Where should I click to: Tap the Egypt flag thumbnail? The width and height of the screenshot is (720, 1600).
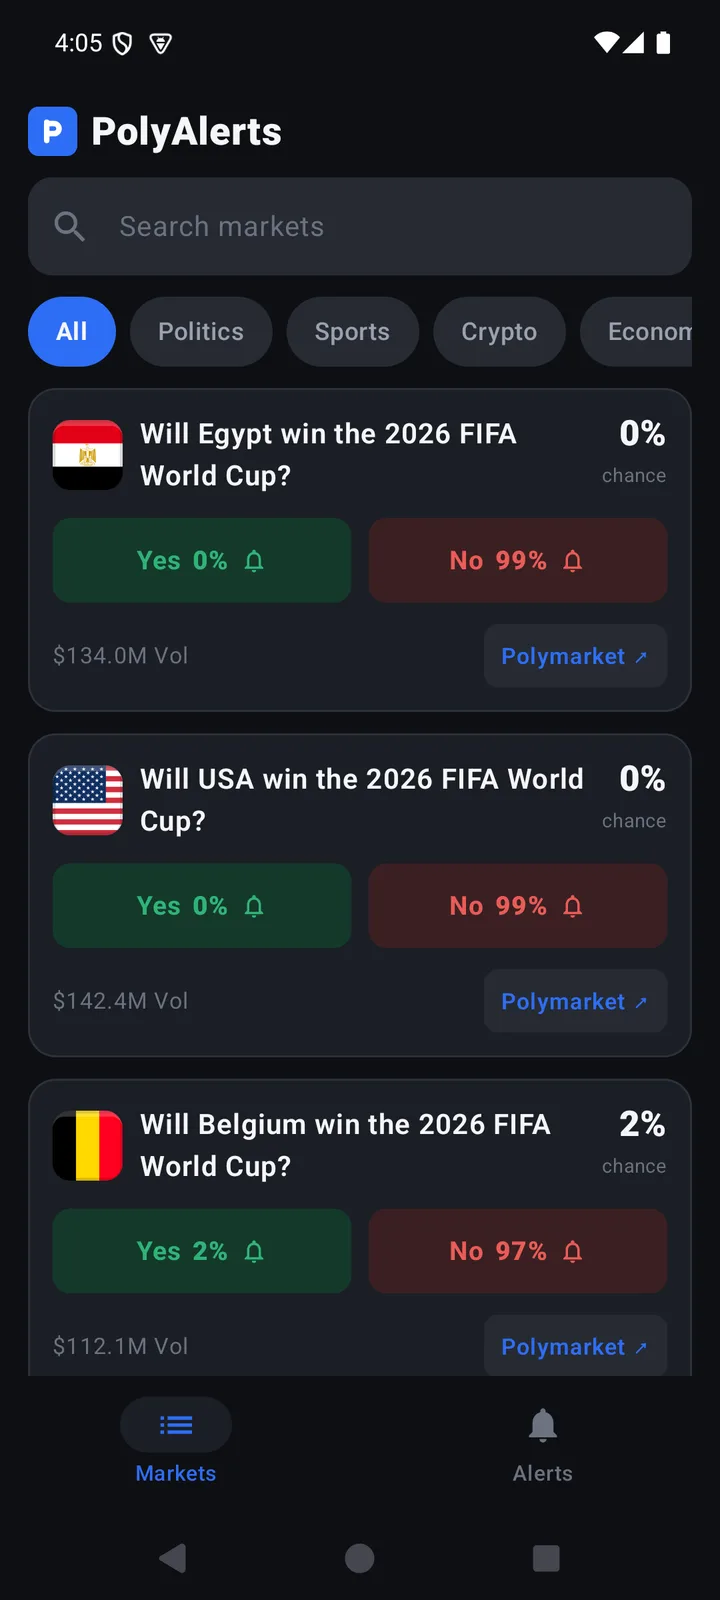pyautogui.click(x=88, y=455)
